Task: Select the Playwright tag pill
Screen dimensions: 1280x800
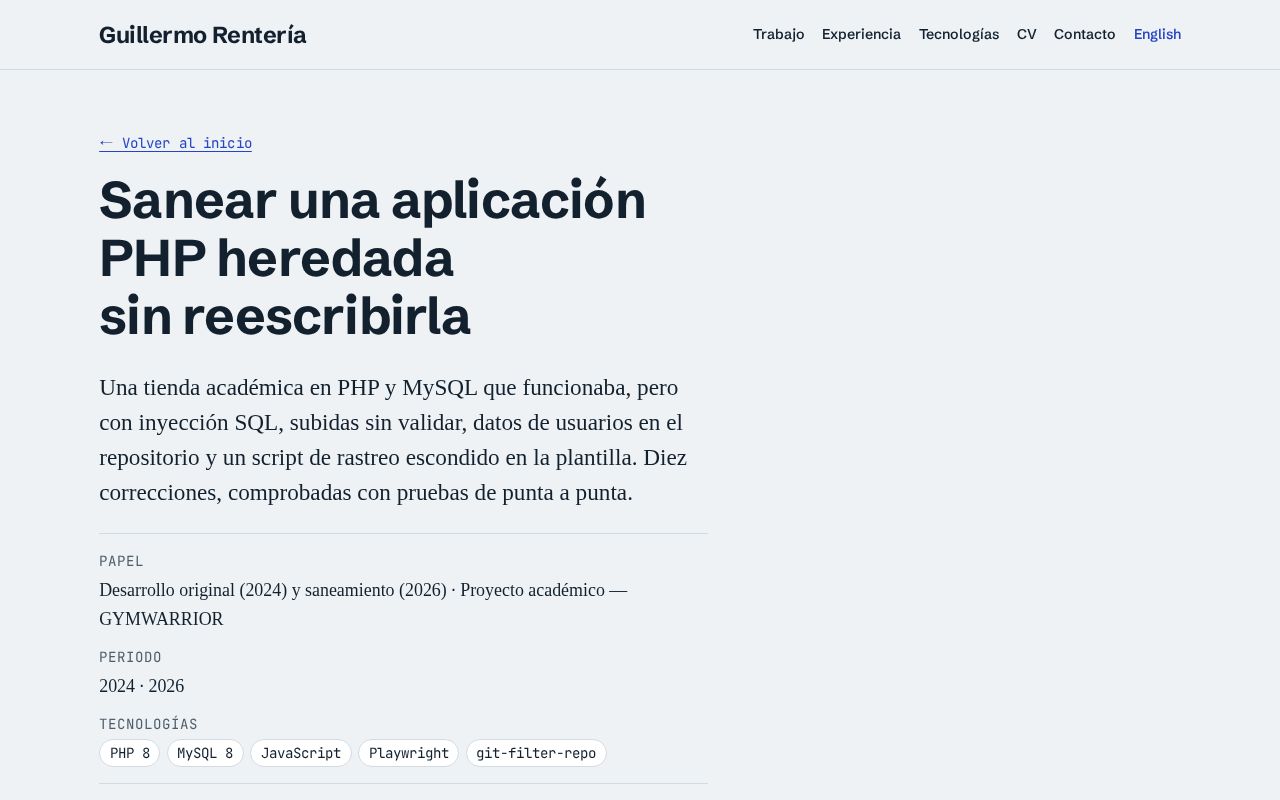Action: (409, 753)
